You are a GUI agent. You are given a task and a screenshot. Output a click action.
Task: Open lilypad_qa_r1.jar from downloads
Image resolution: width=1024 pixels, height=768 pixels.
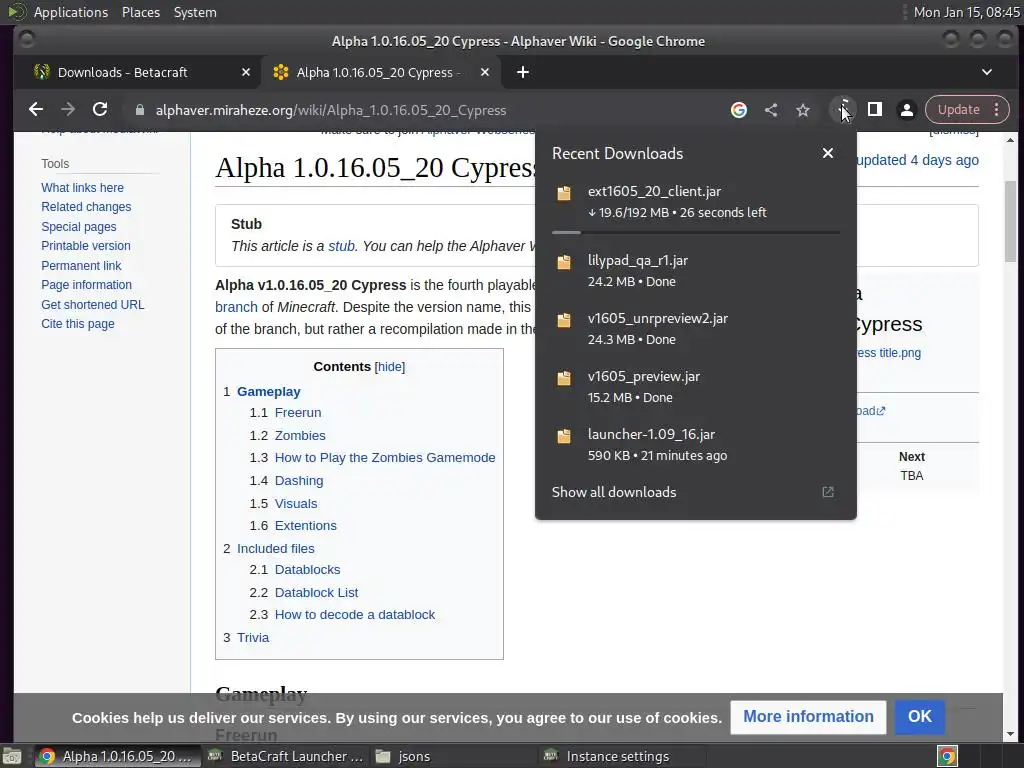(x=696, y=270)
